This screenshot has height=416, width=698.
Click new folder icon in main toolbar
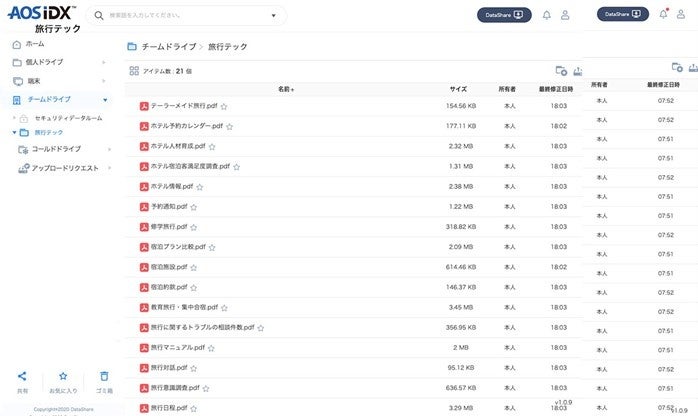(561, 71)
